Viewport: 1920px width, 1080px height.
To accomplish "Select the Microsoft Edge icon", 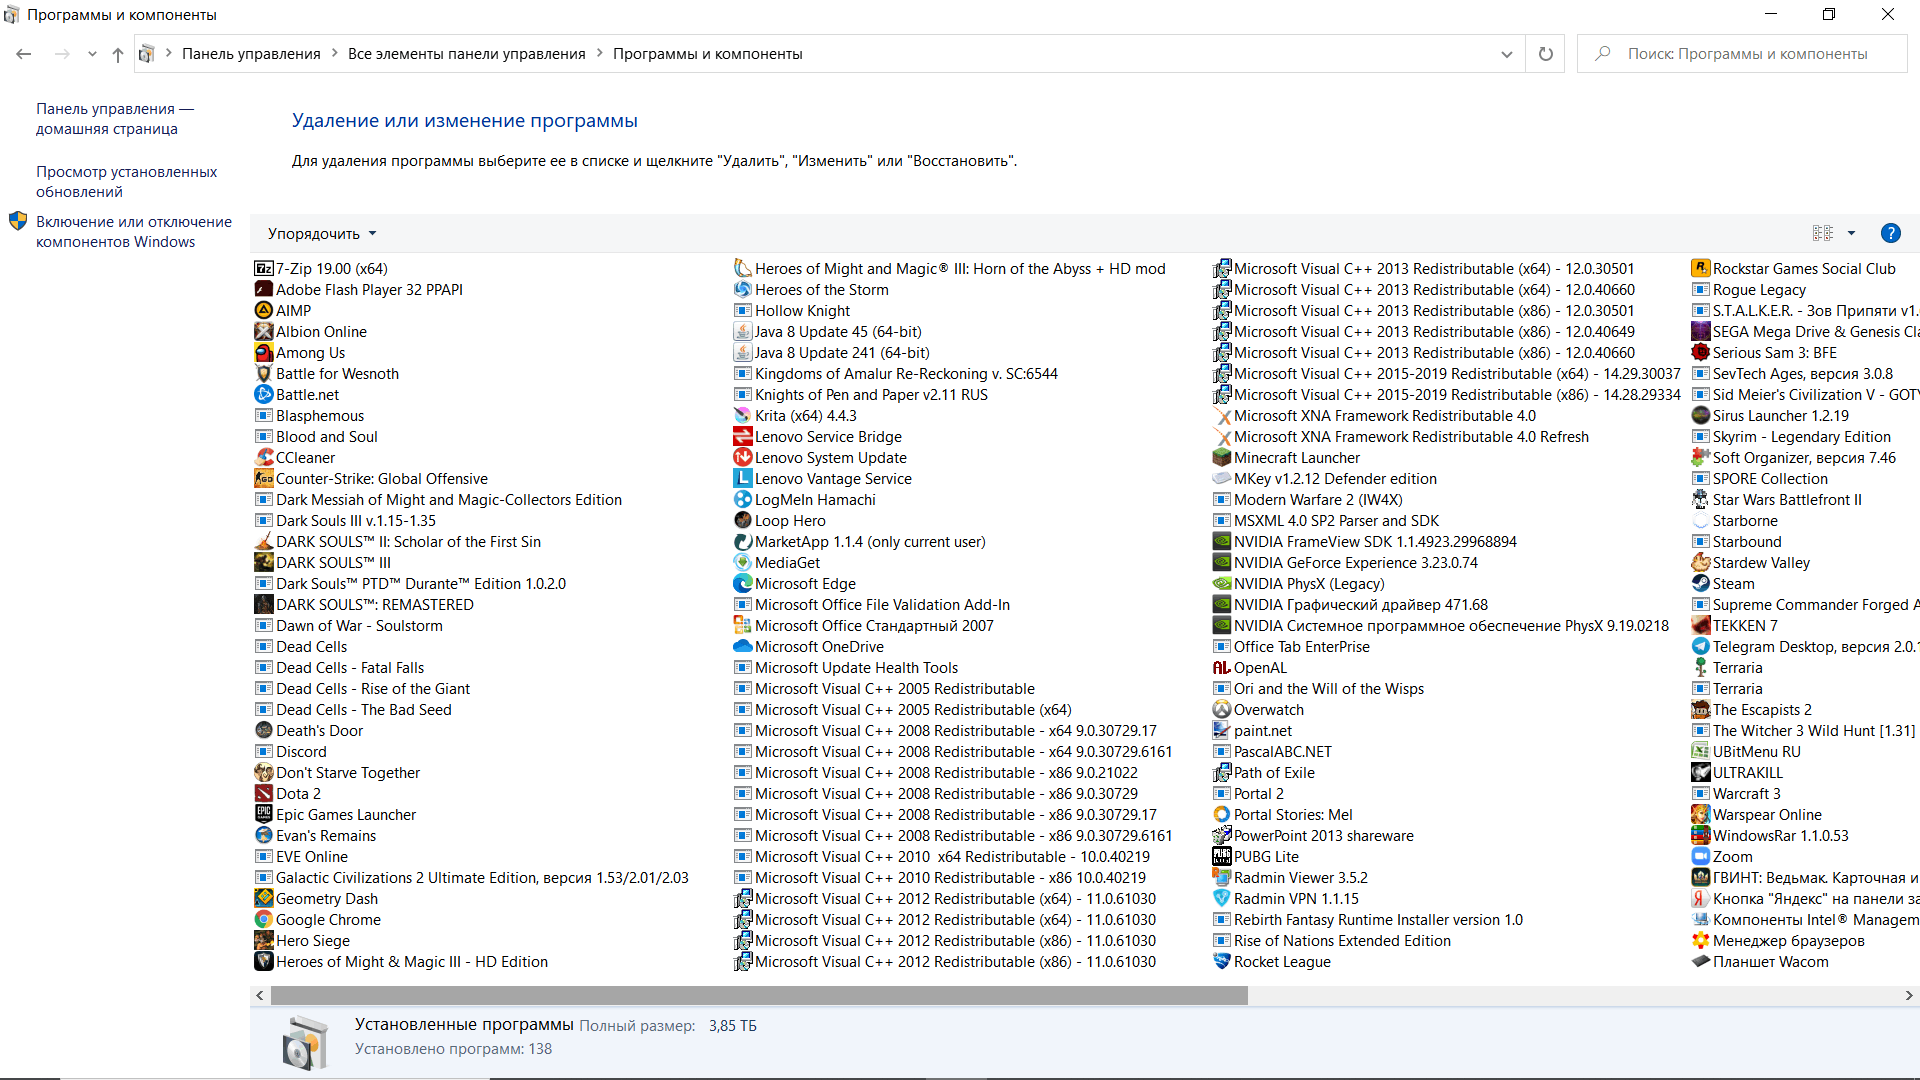I will (743, 583).
